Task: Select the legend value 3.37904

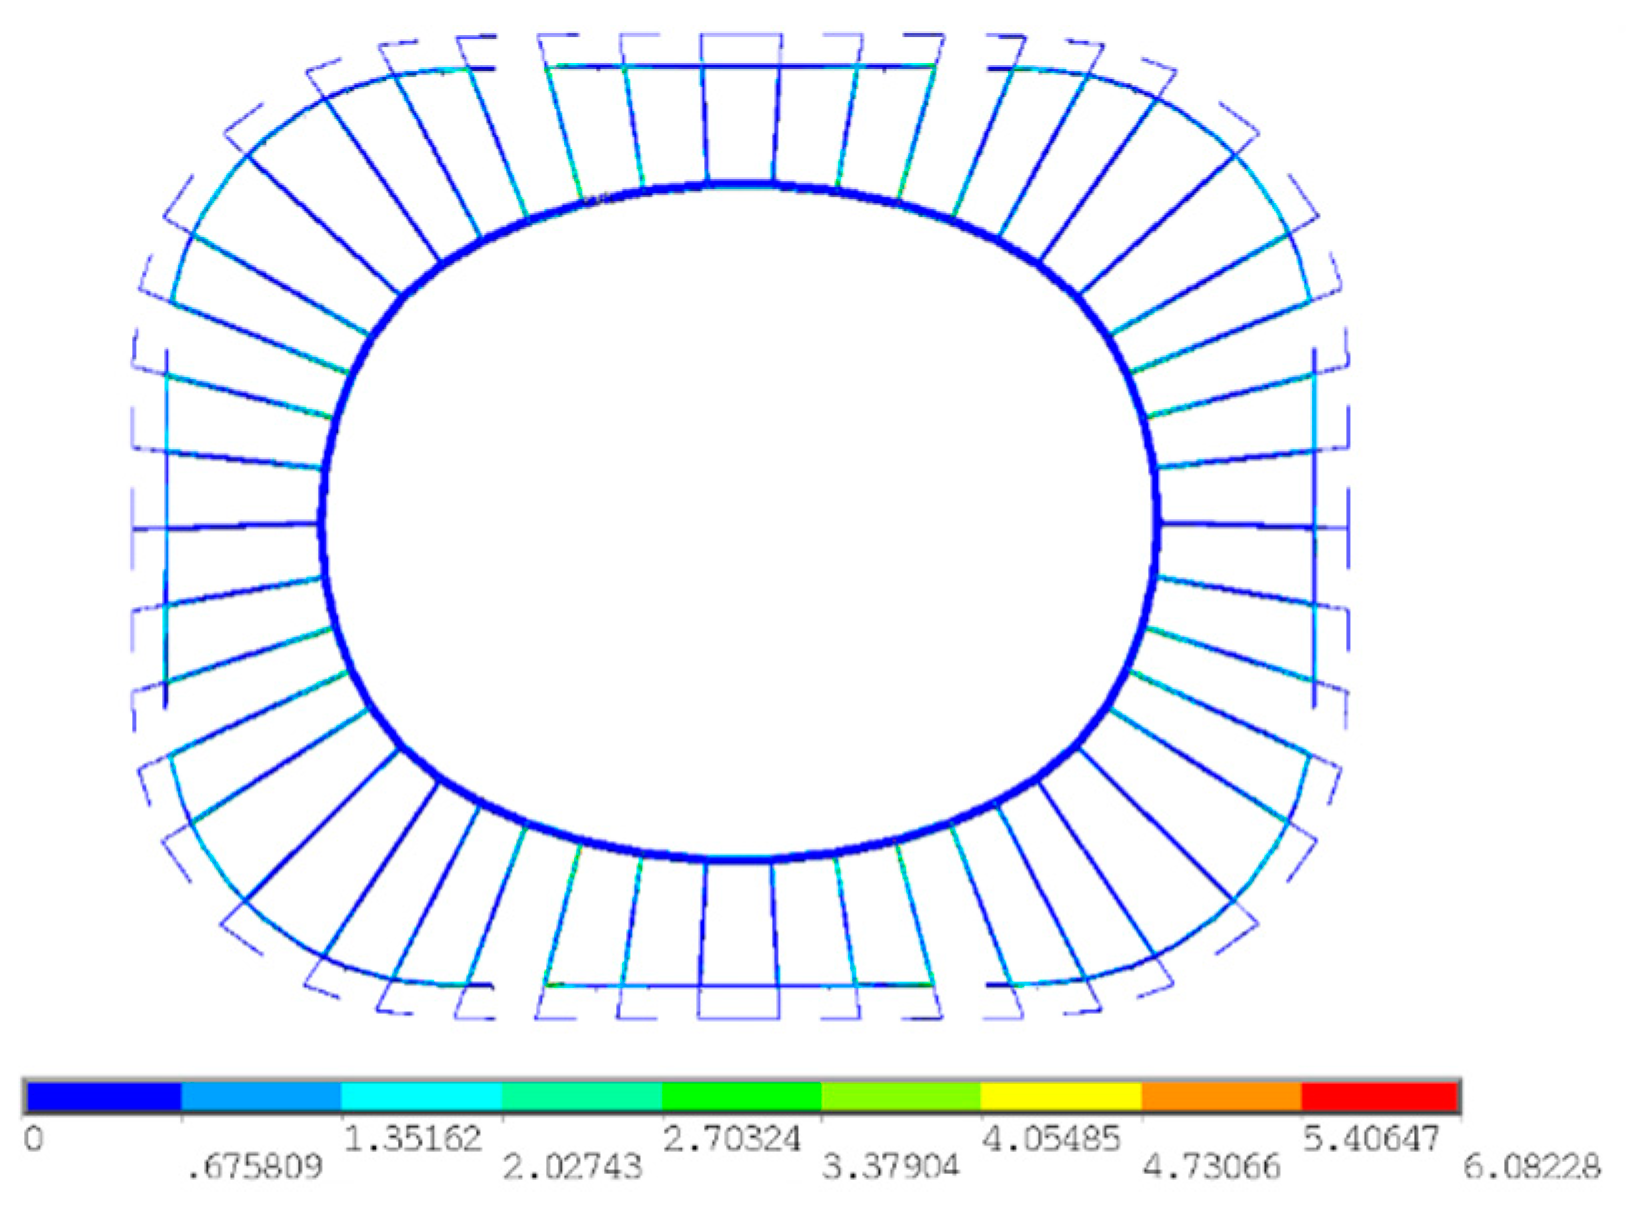Action: pyautogui.click(x=891, y=1167)
